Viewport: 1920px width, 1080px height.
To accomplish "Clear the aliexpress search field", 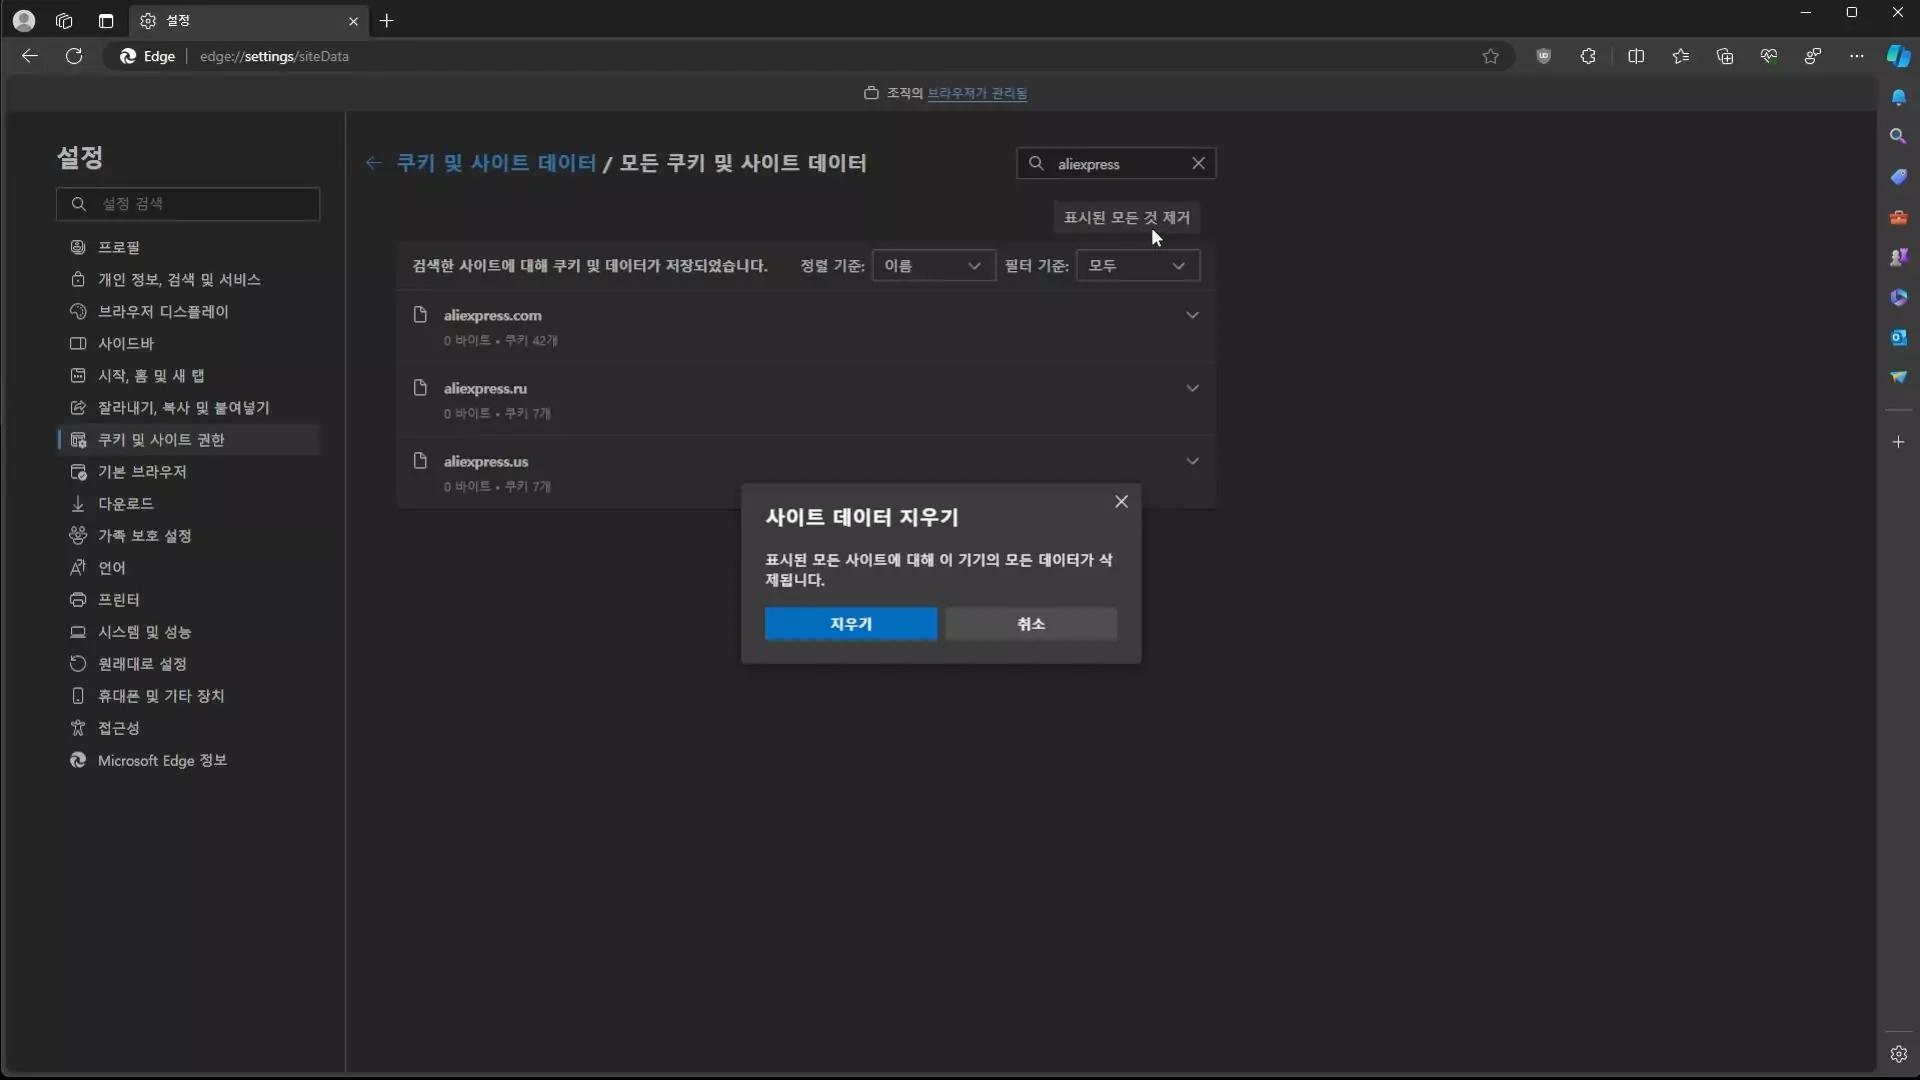I will 1199,163.
